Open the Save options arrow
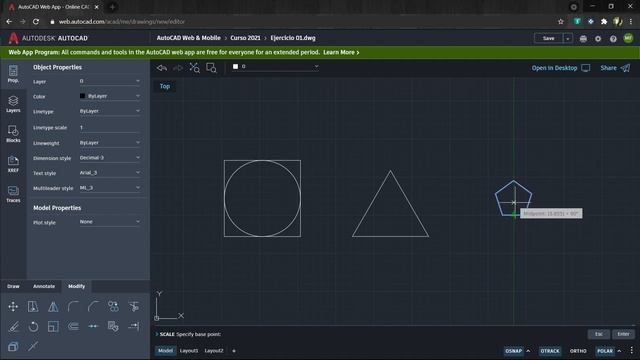Viewport: 640px width, 360px height. [x=568, y=38]
